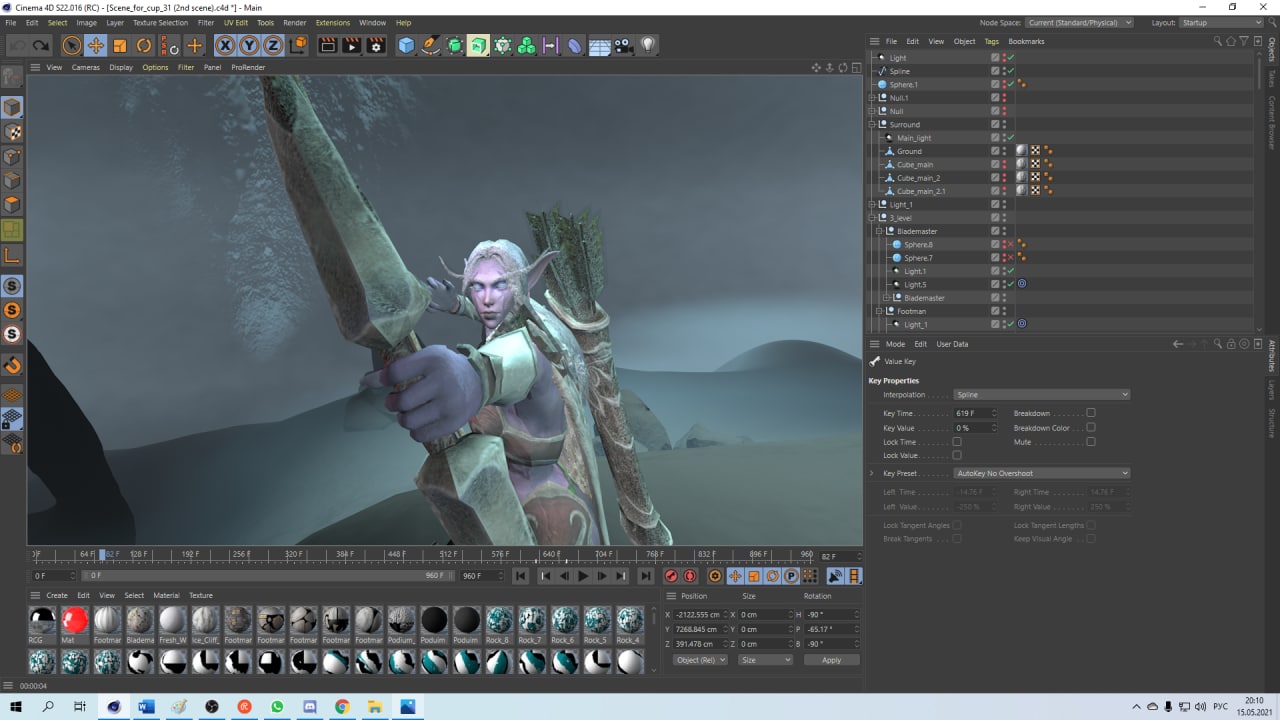Add a Light object from the toolbar
This screenshot has width=1280, height=720.
pyautogui.click(x=648, y=45)
